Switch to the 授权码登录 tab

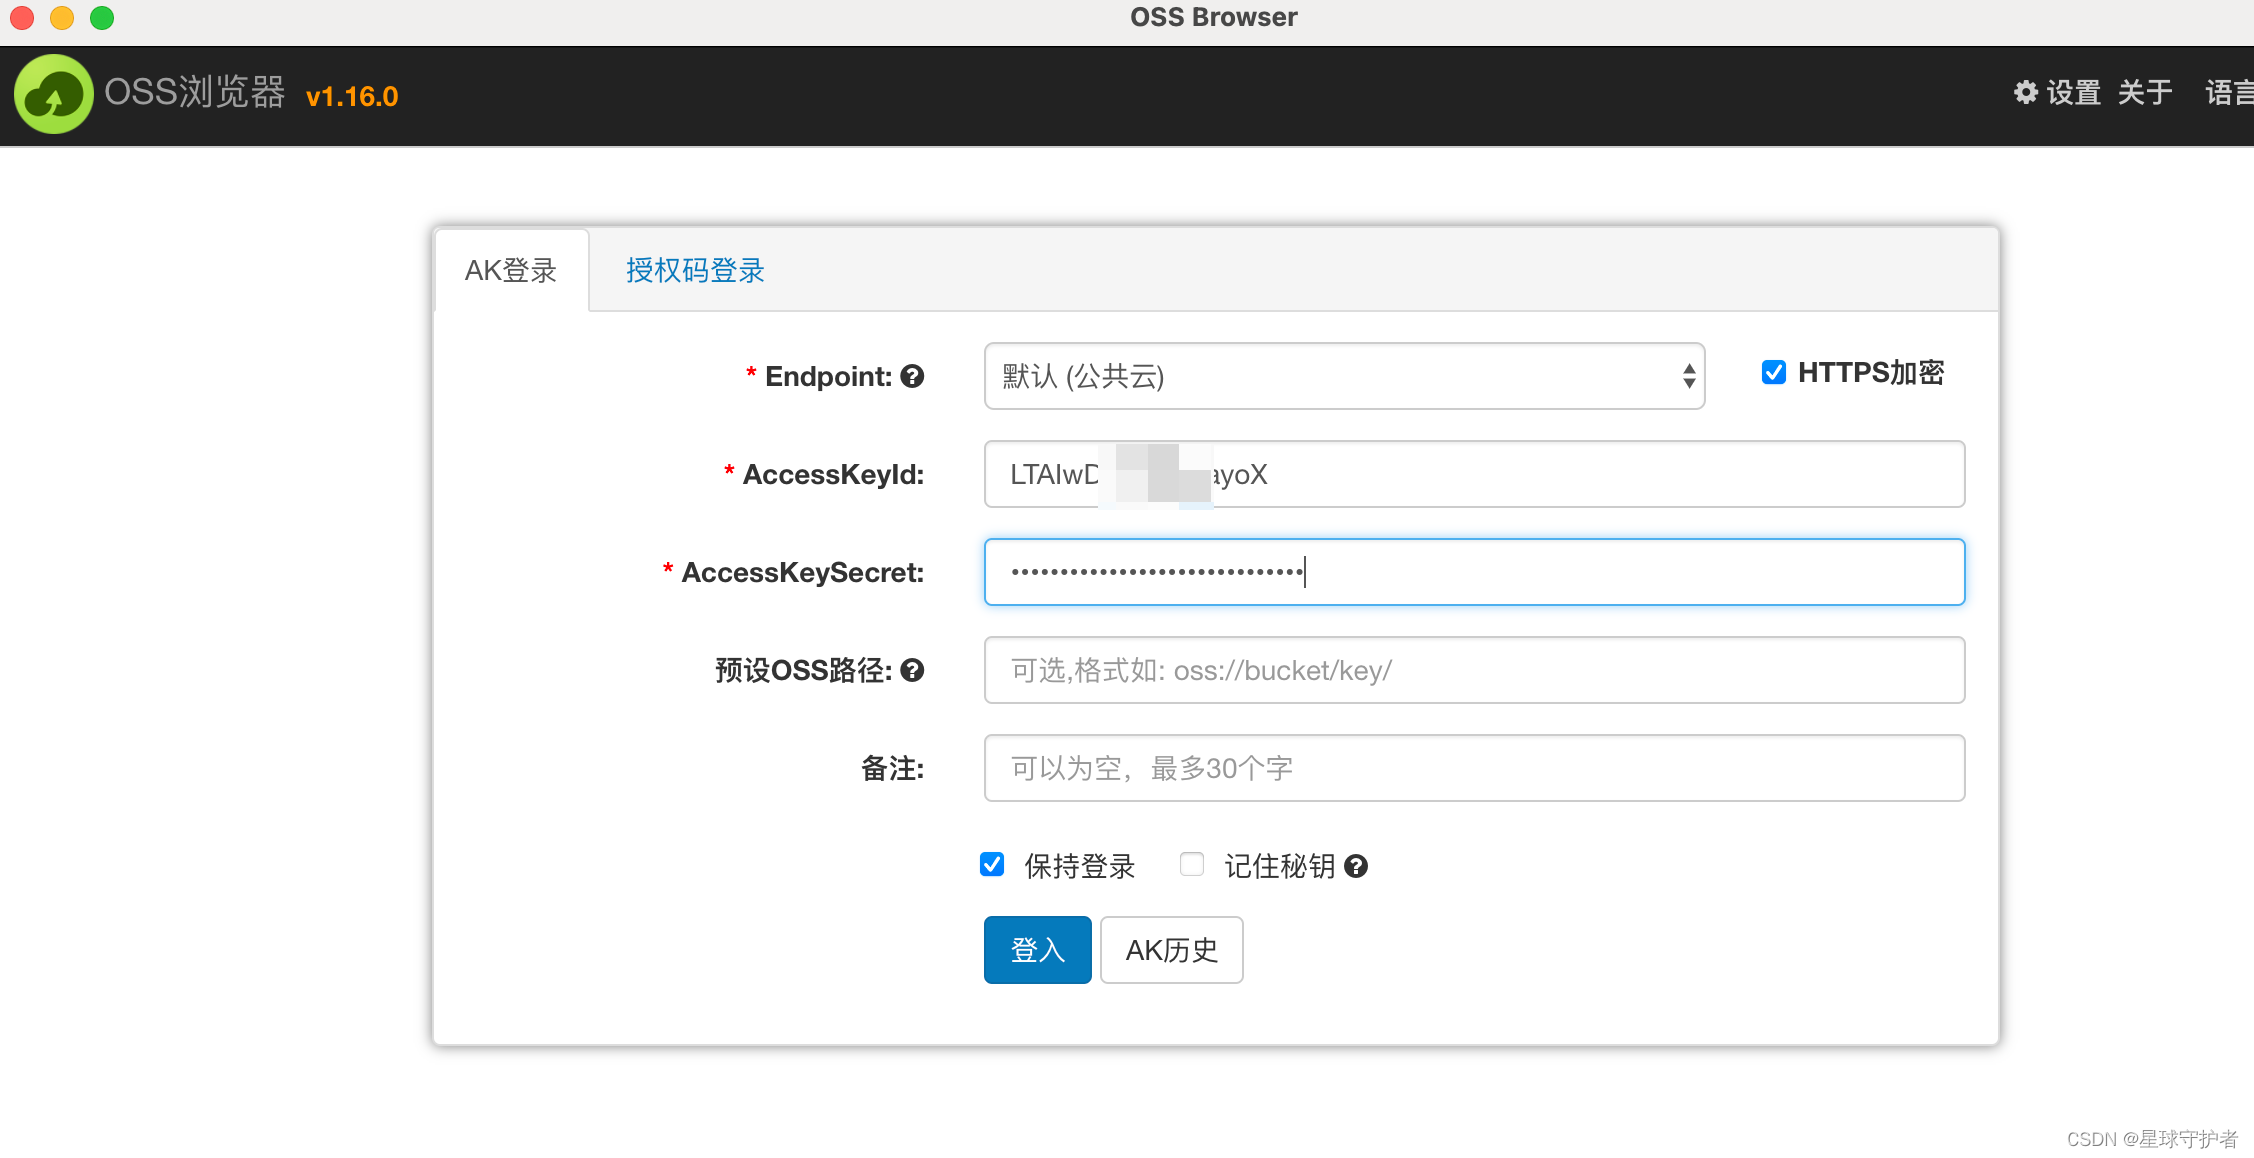pyautogui.click(x=692, y=270)
